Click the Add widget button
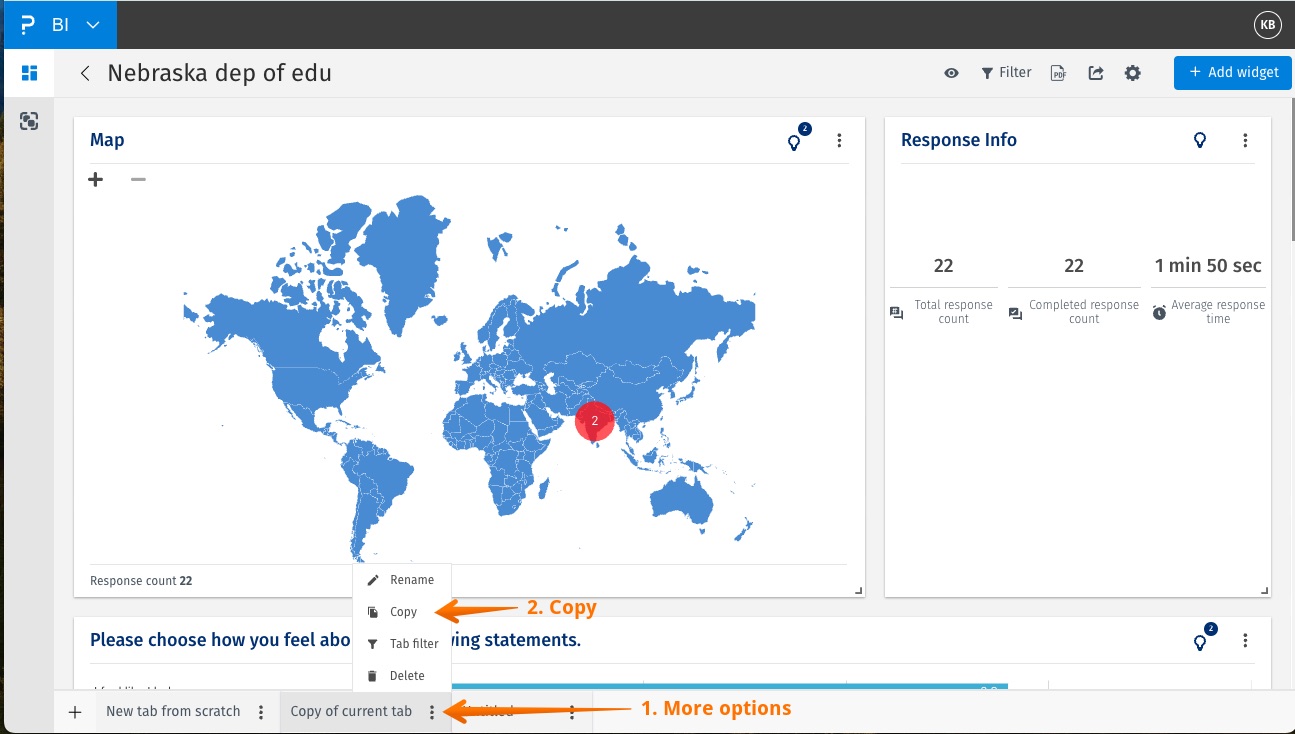 pyautogui.click(x=1233, y=73)
